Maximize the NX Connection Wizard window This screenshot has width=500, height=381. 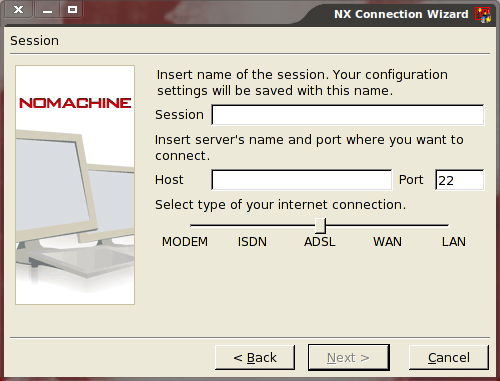72,9
